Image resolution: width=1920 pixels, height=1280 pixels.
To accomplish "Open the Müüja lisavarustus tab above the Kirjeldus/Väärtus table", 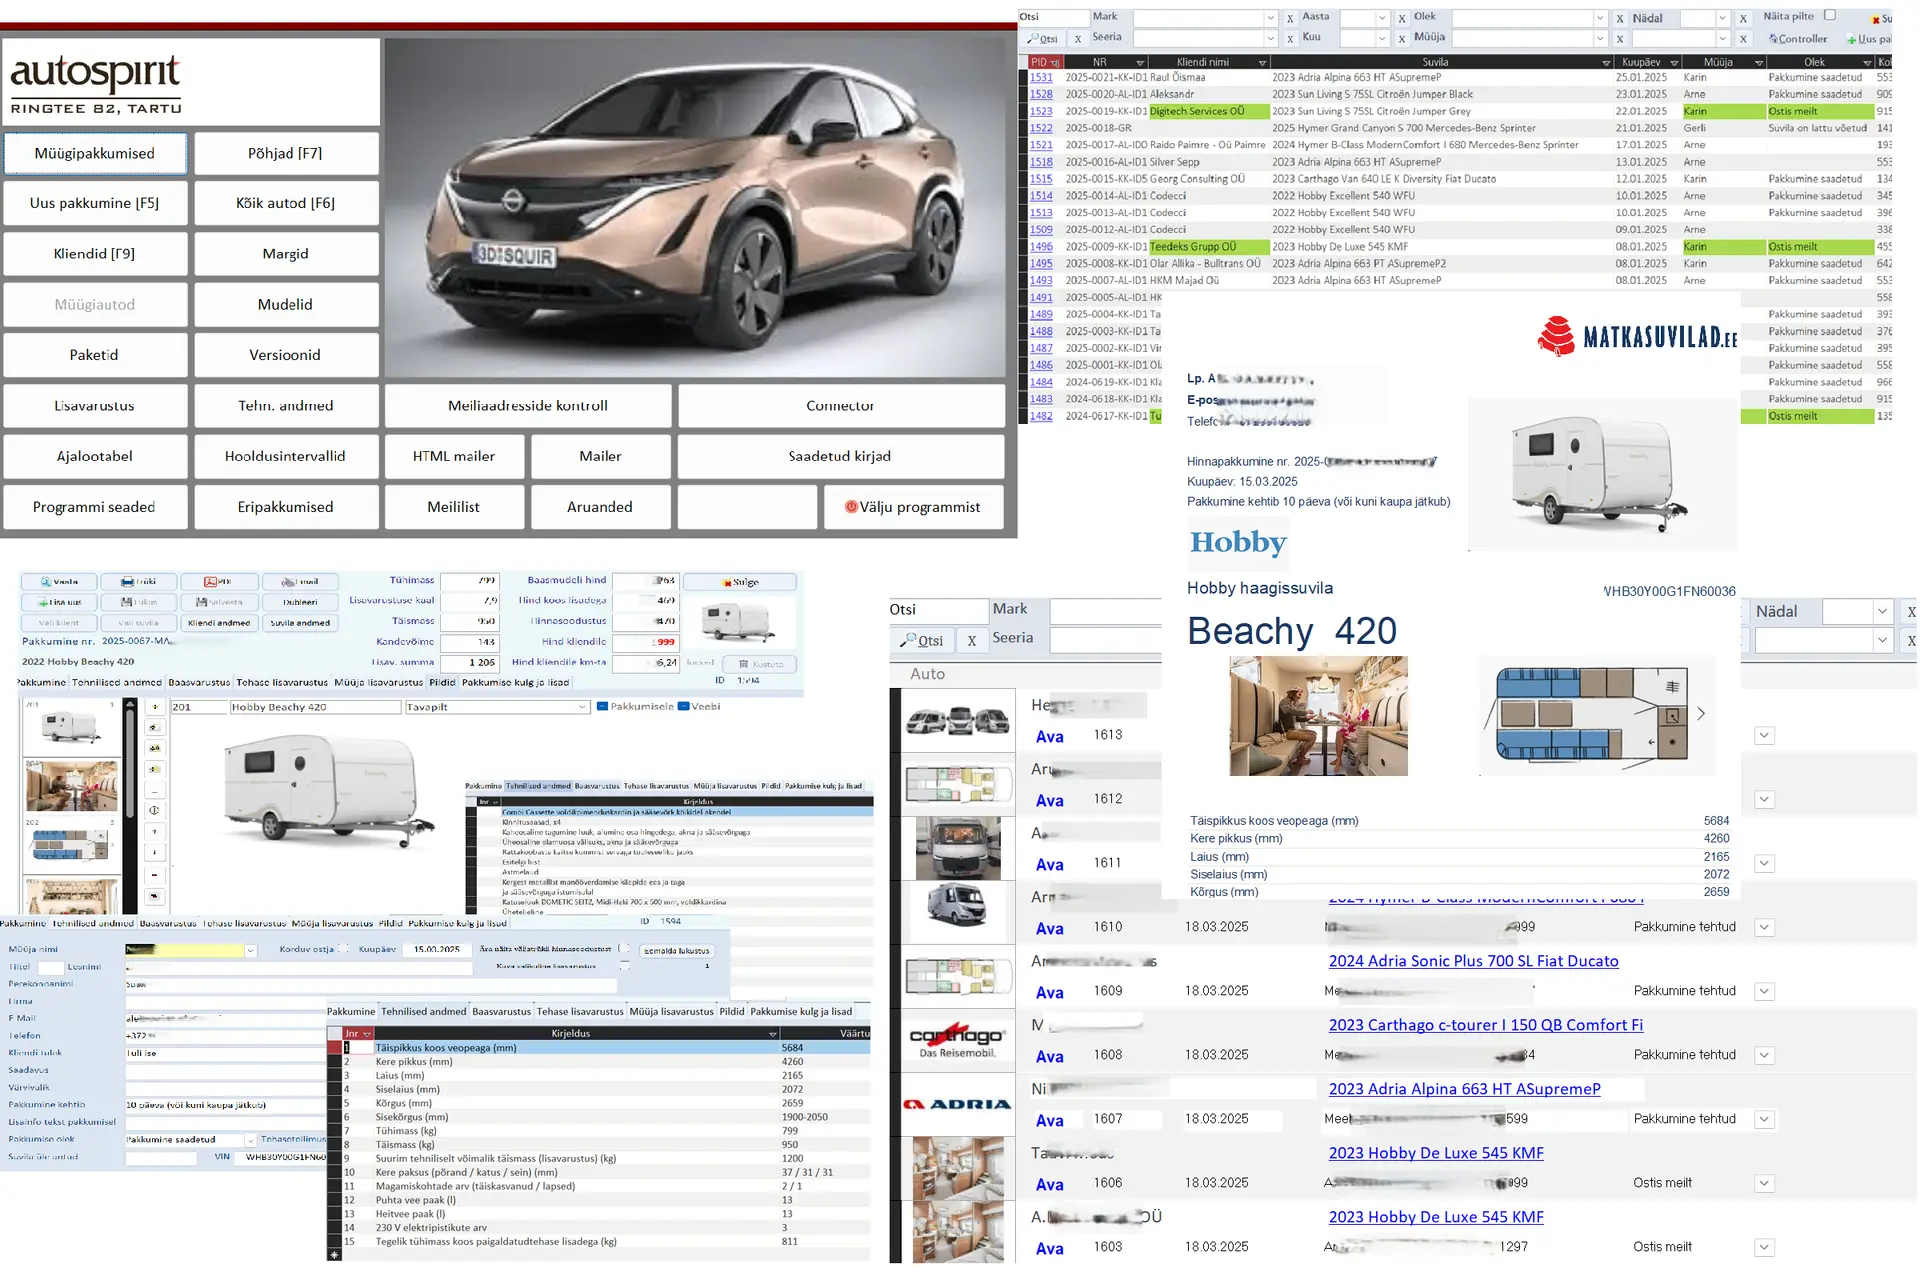I will click(x=672, y=1012).
